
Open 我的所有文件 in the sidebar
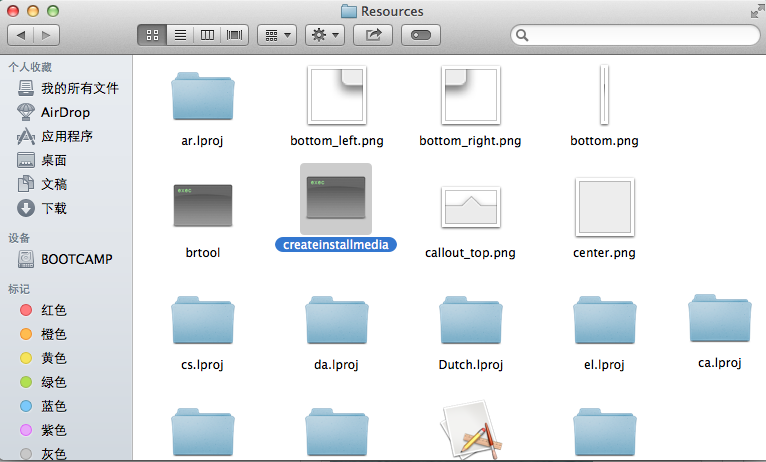[67, 88]
